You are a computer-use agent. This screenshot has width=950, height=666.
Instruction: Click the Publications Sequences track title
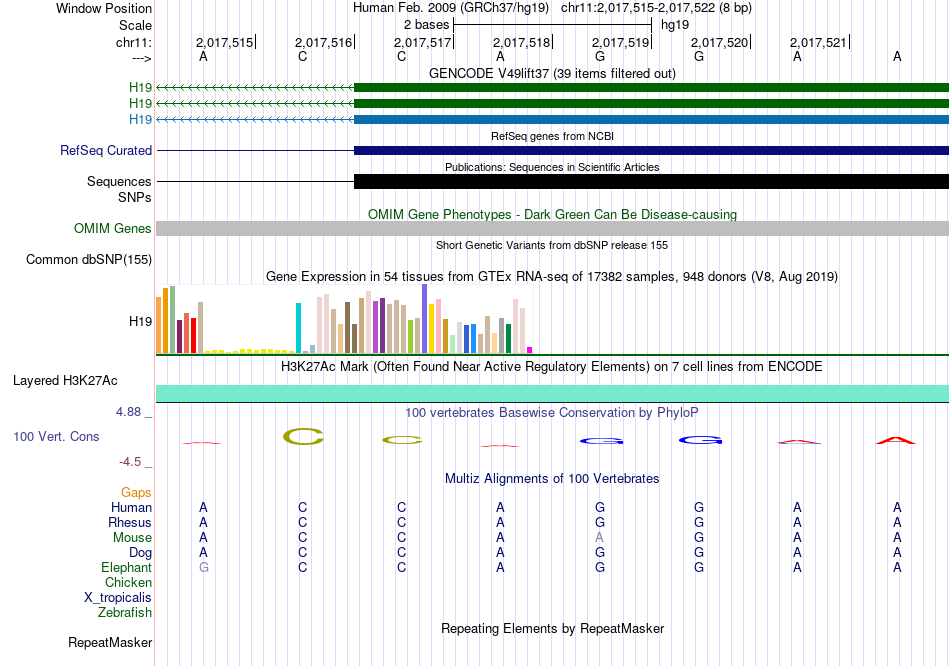pos(552,167)
